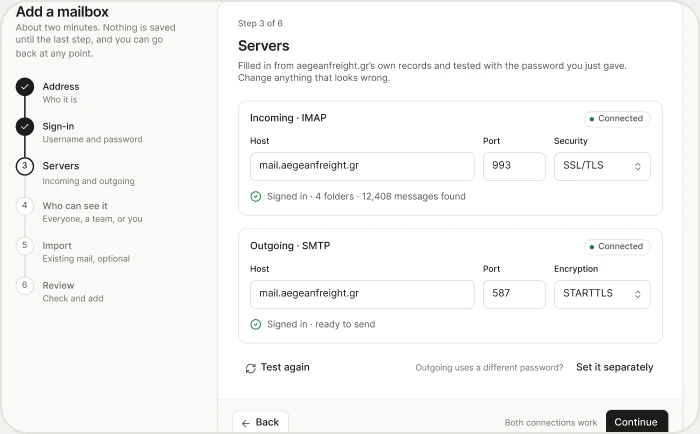Click the SMTP host field mail.aegeanfreight.gr
This screenshot has height=434, width=700.
pyautogui.click(x=362, y=294)
